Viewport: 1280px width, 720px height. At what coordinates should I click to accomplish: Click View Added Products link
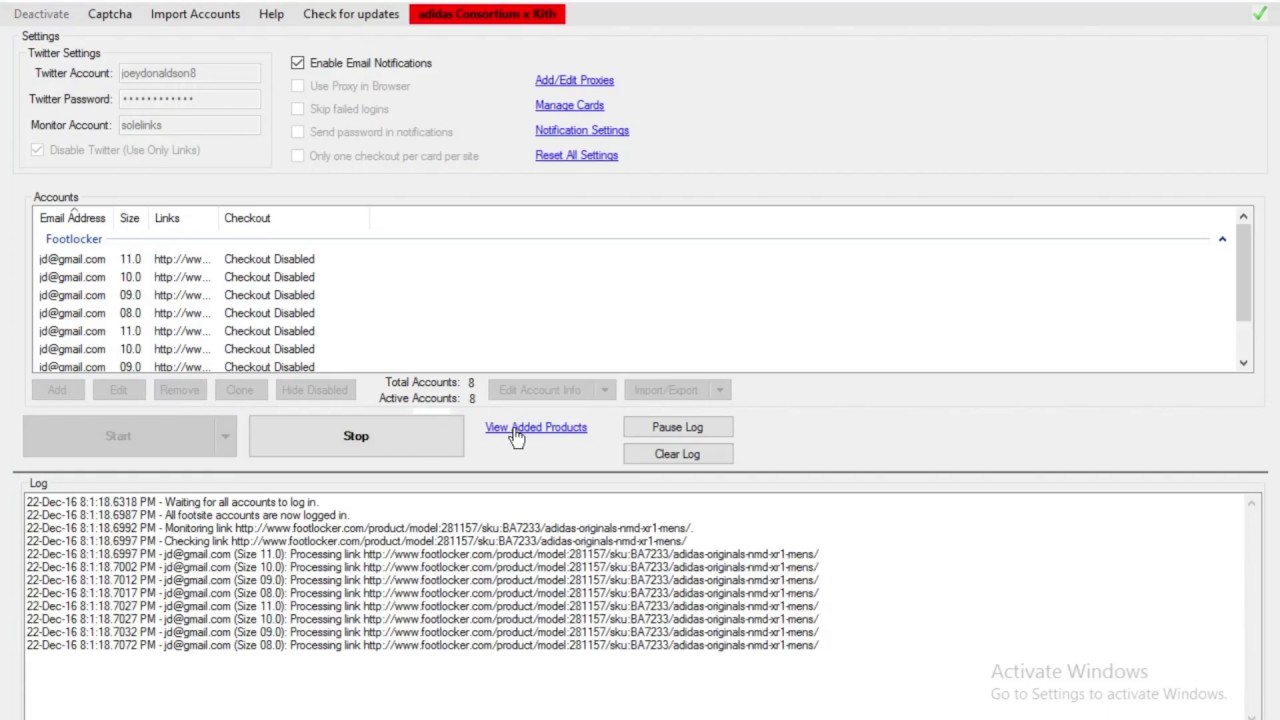[536, 427]
